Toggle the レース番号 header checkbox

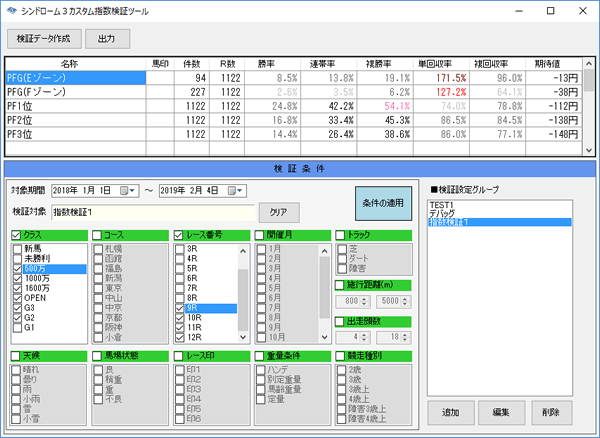pos(178,235)
